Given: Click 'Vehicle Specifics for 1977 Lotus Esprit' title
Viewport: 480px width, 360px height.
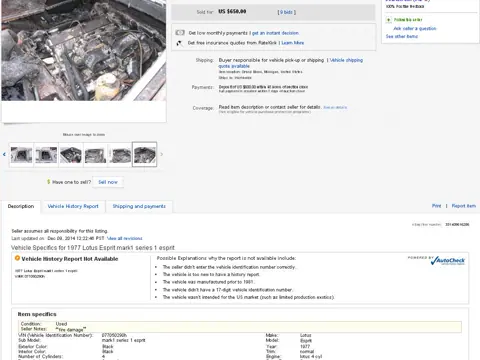Looking at the screenshot, I should coord(93,248).
